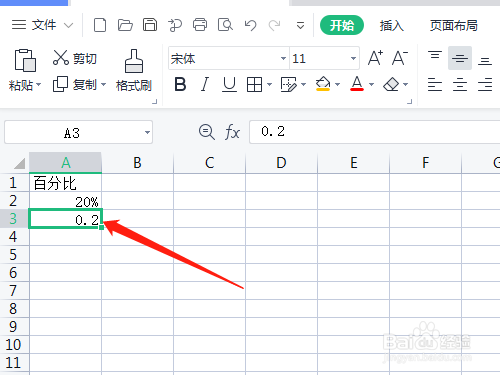Select column A header
The height and width of the screenshot is (375, 500).
(x=65, y=163)
